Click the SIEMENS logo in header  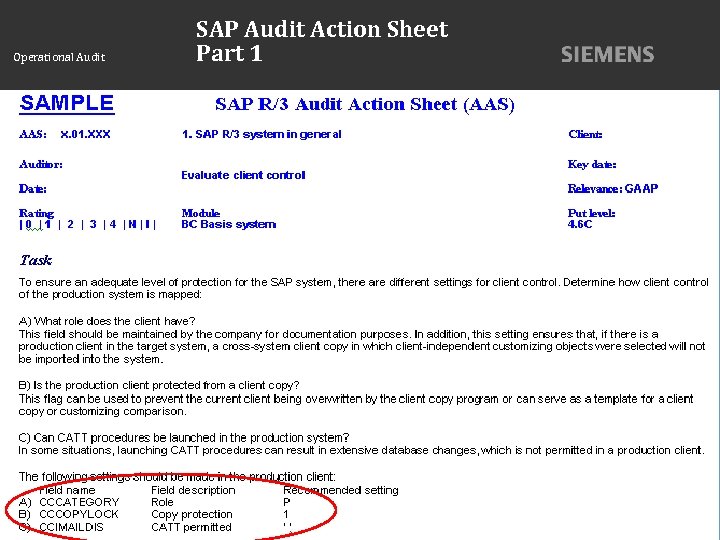point(607,55)
